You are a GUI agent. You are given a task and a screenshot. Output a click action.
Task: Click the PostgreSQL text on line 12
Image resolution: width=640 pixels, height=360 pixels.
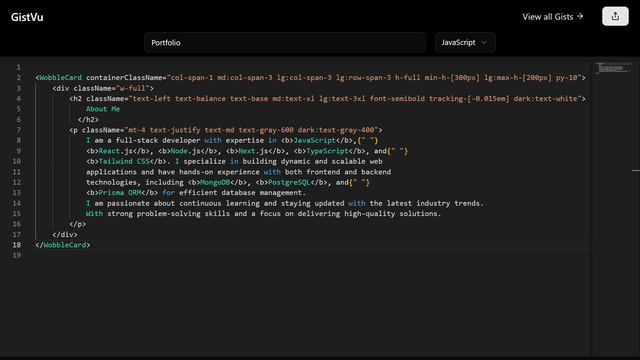tap(289, 182)
